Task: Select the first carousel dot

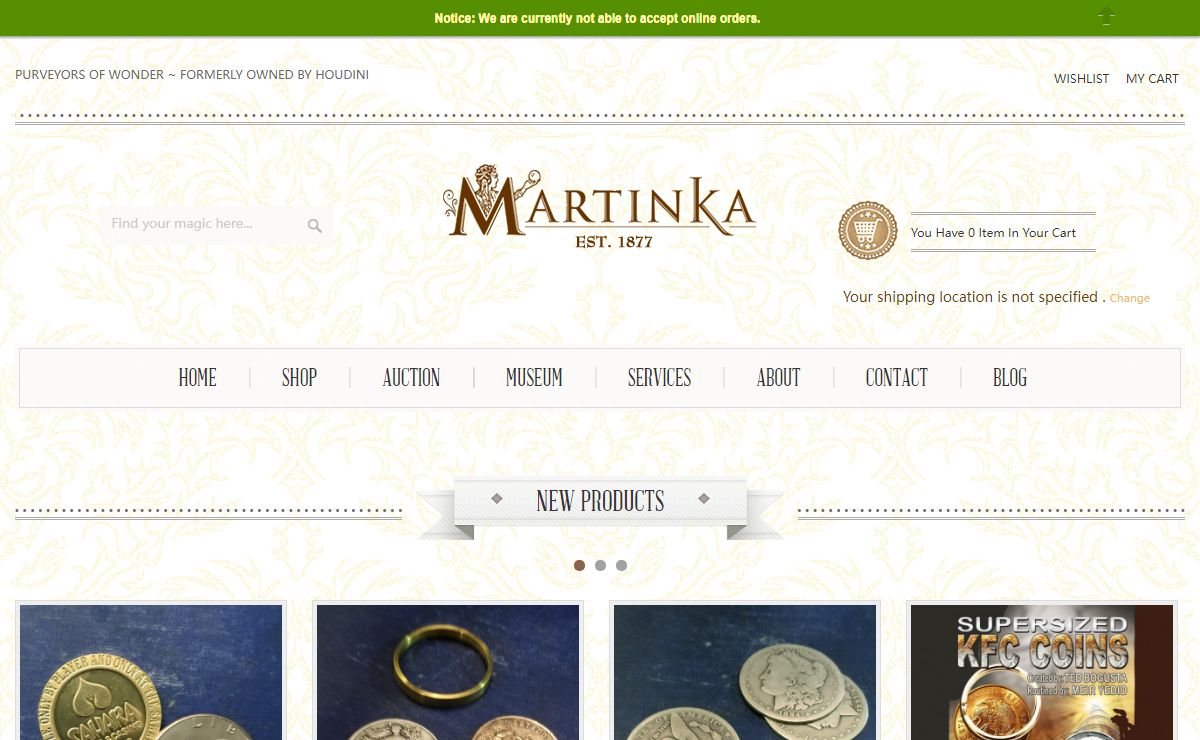Action: [x=579, y=565]
